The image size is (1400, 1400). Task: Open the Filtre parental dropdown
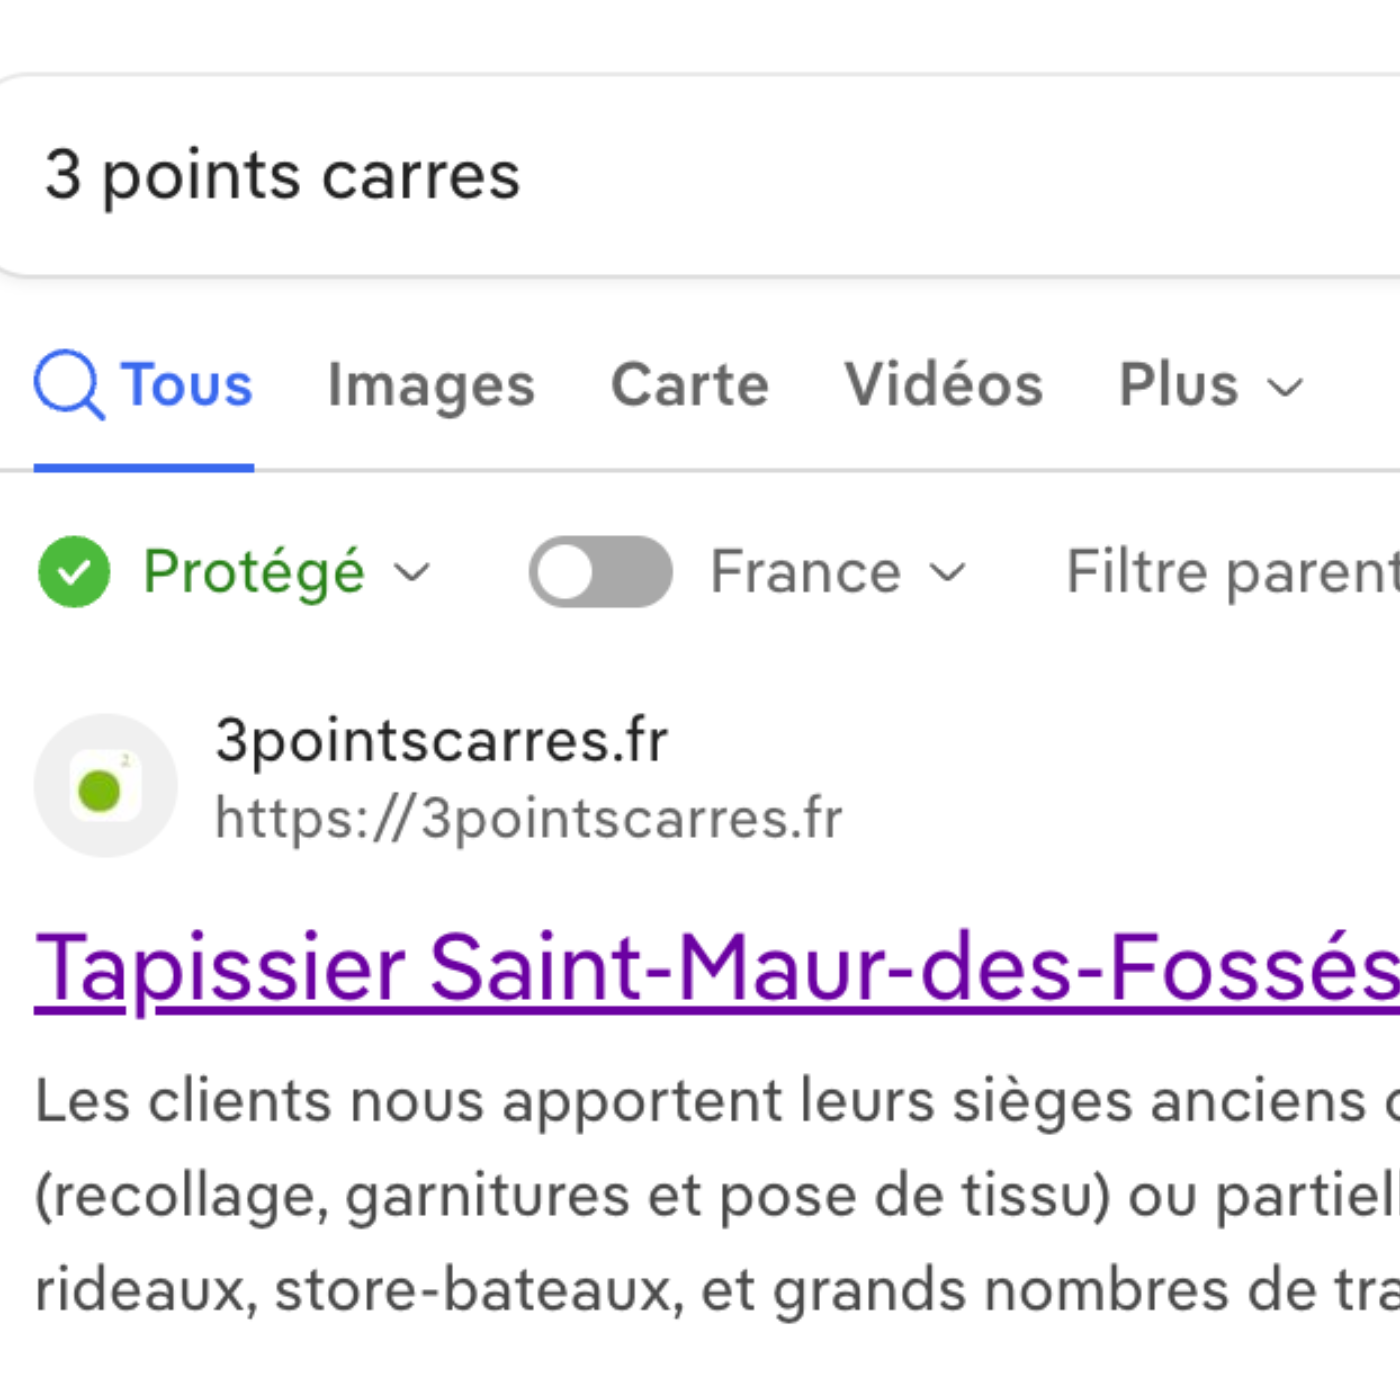1232,572
